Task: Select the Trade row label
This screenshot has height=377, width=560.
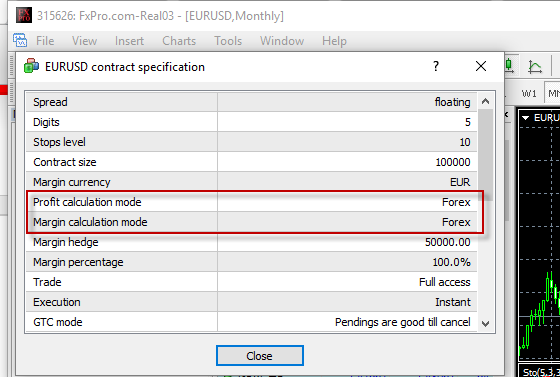Action: tap(47, 282)
